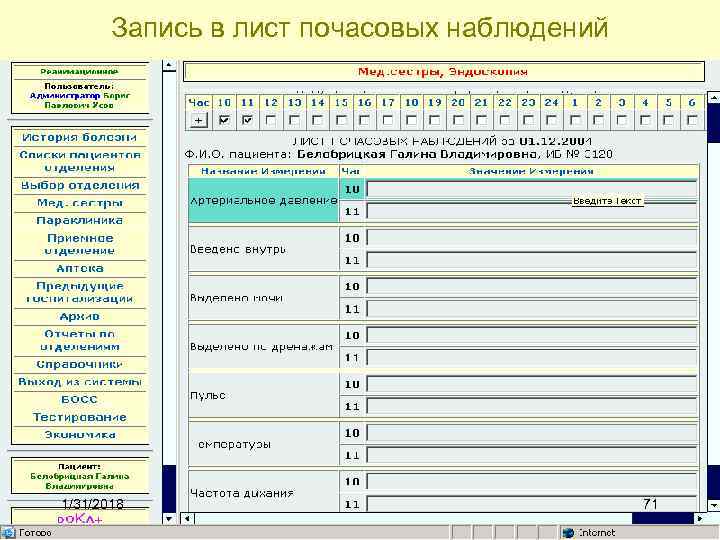Check the hour 20 checkbox
This screenshot has width=720, height=540.
pyautogui.click(x=458, y=120)
